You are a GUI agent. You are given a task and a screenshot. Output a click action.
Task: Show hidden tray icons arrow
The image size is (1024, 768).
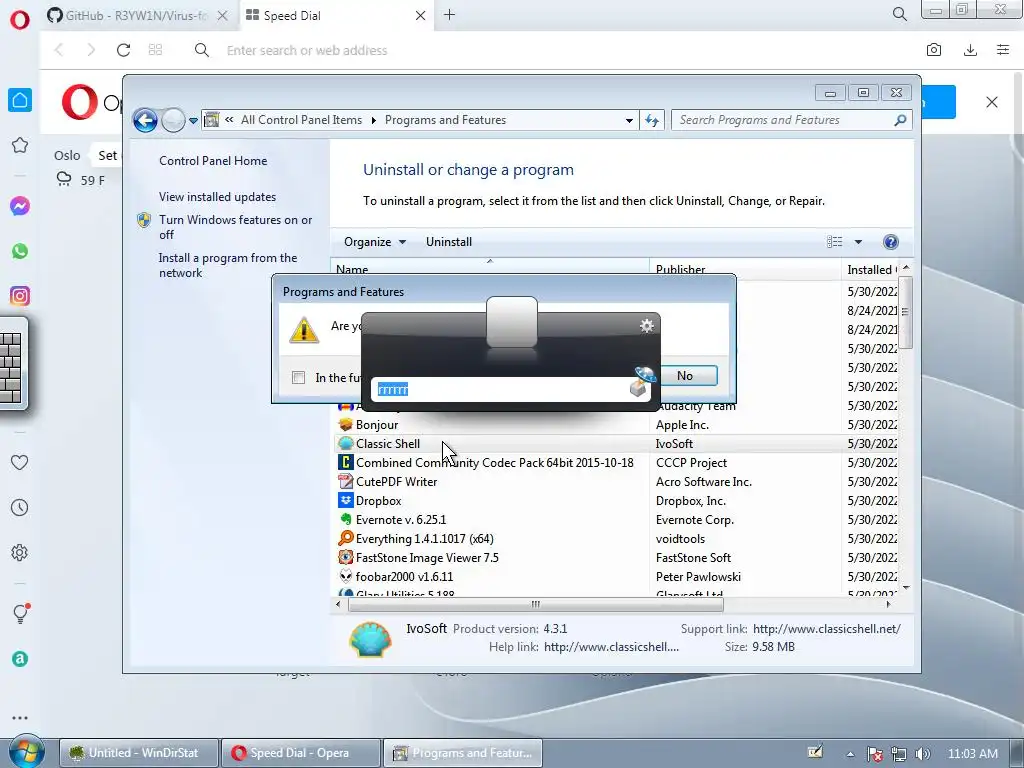point(850,754)
